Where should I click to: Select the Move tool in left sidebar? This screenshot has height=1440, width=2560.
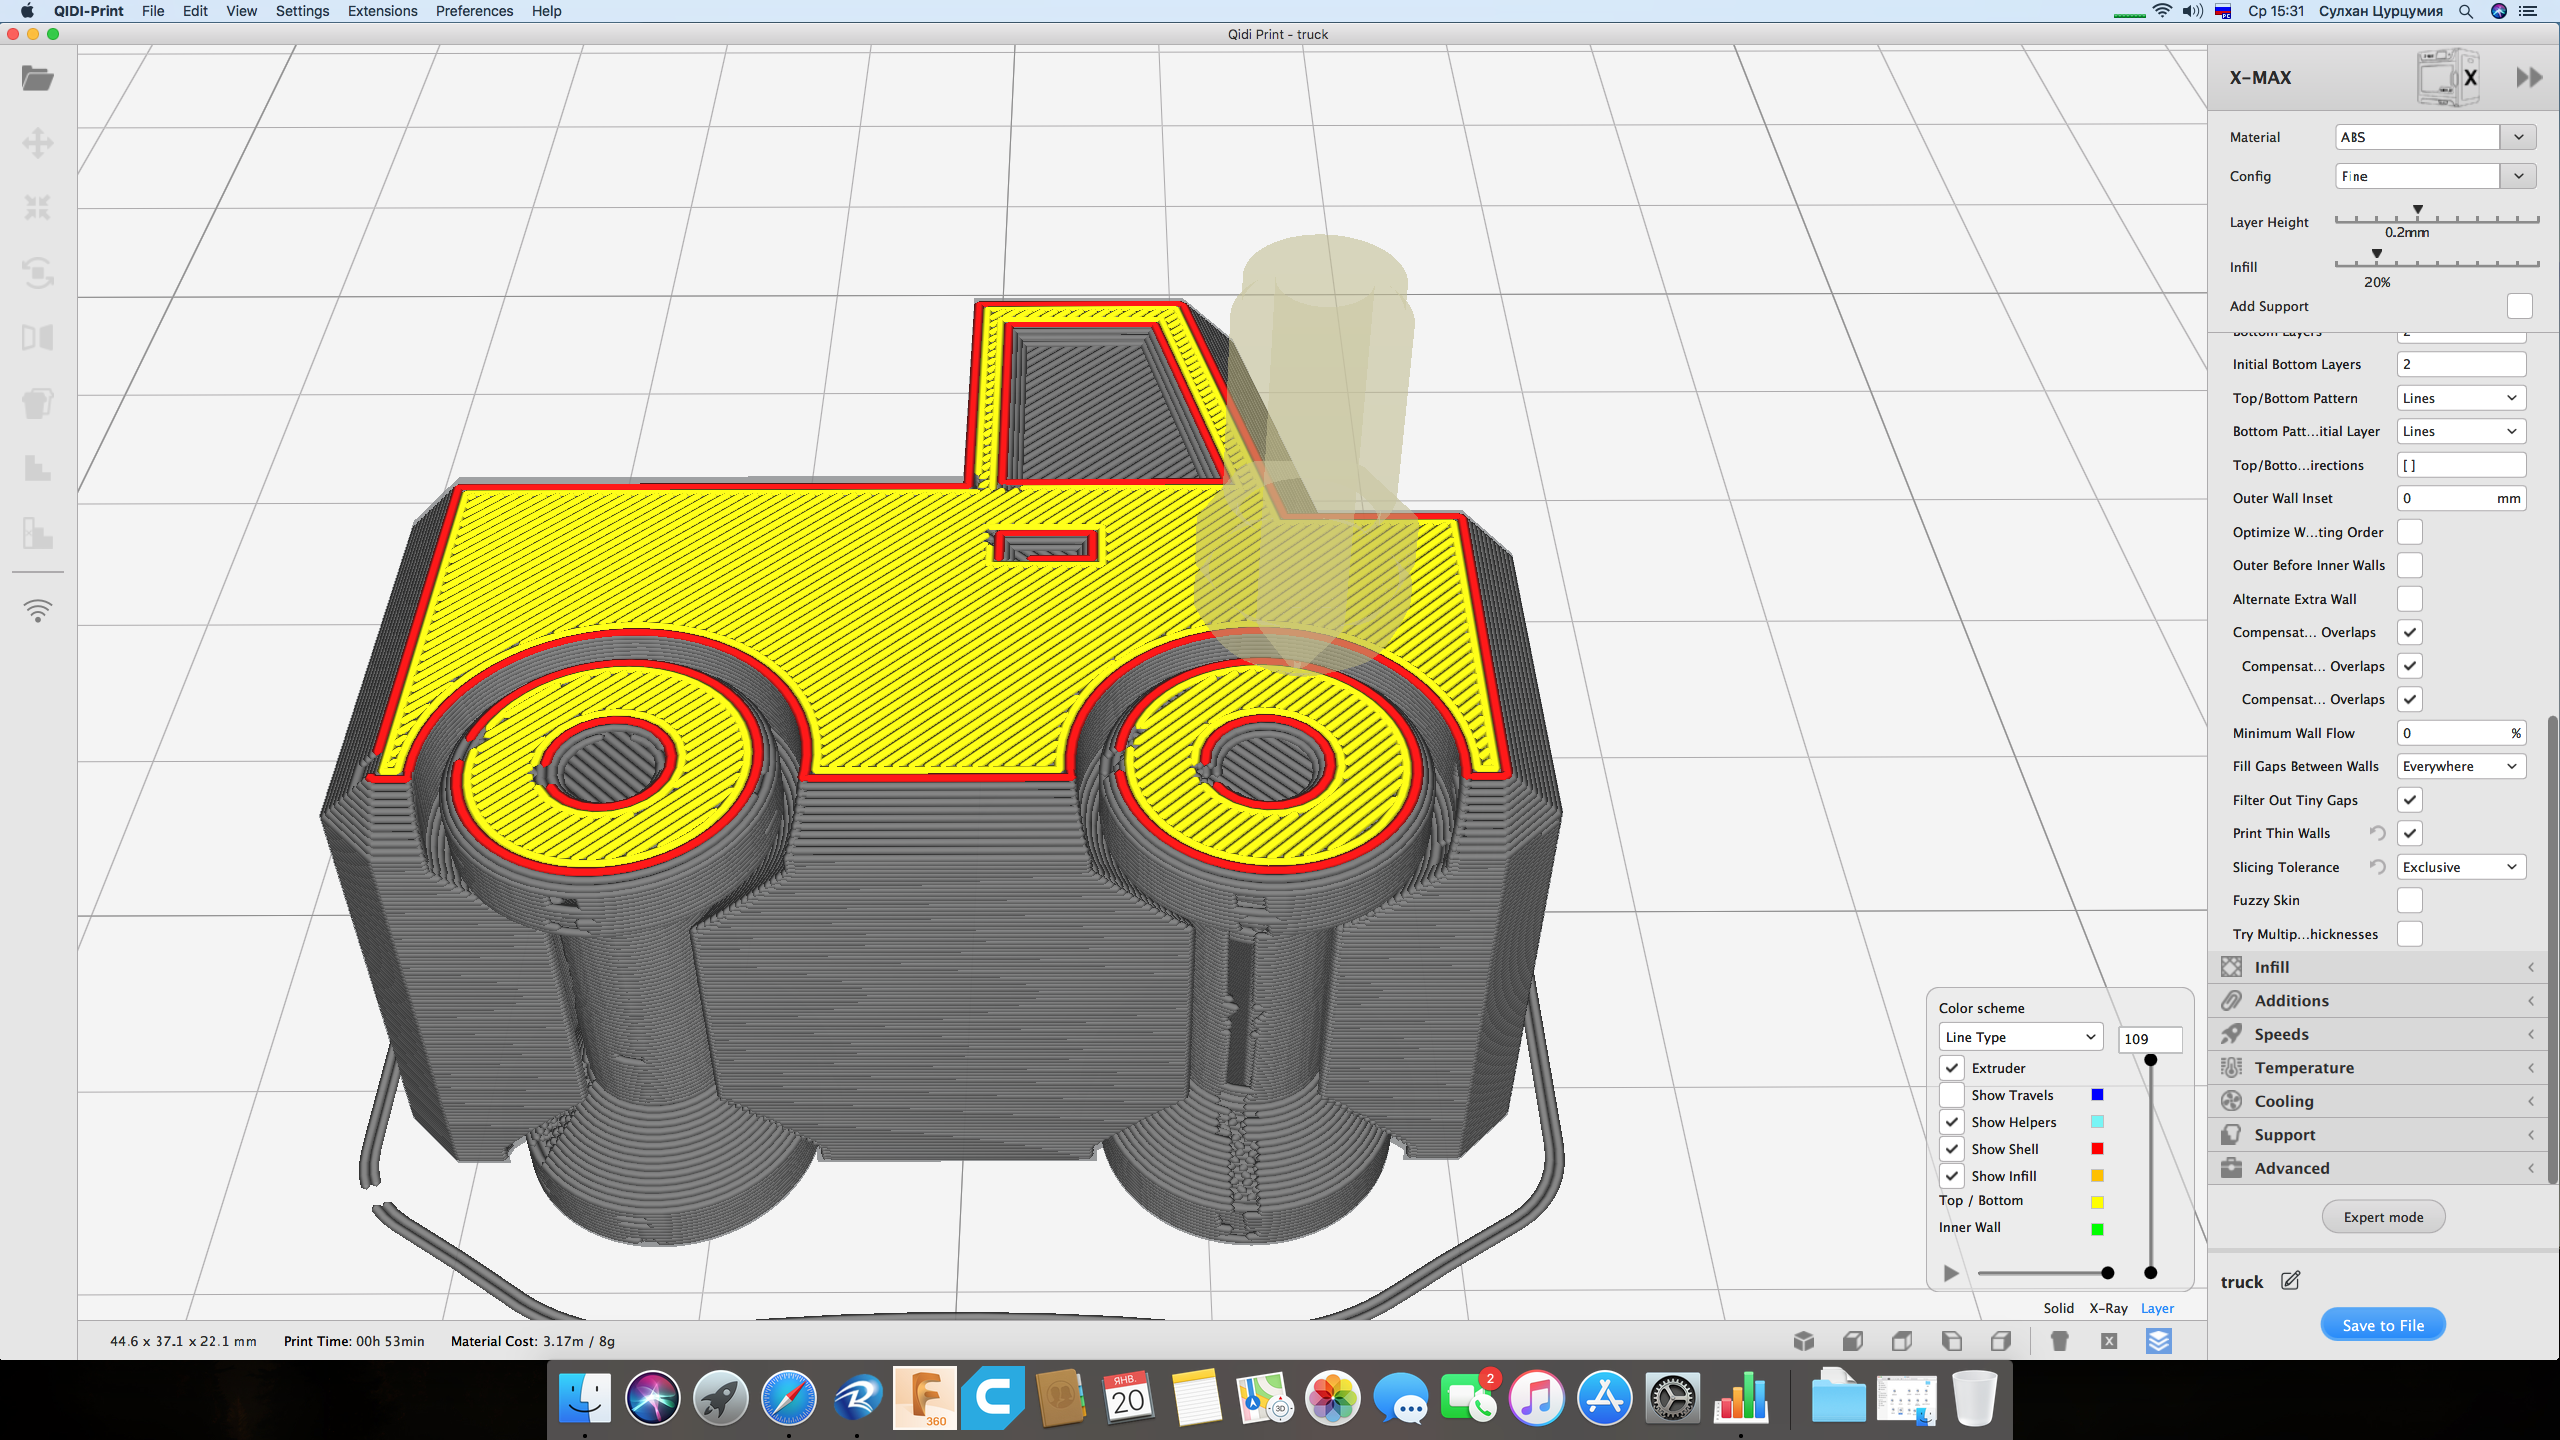(x=38, y=143)
